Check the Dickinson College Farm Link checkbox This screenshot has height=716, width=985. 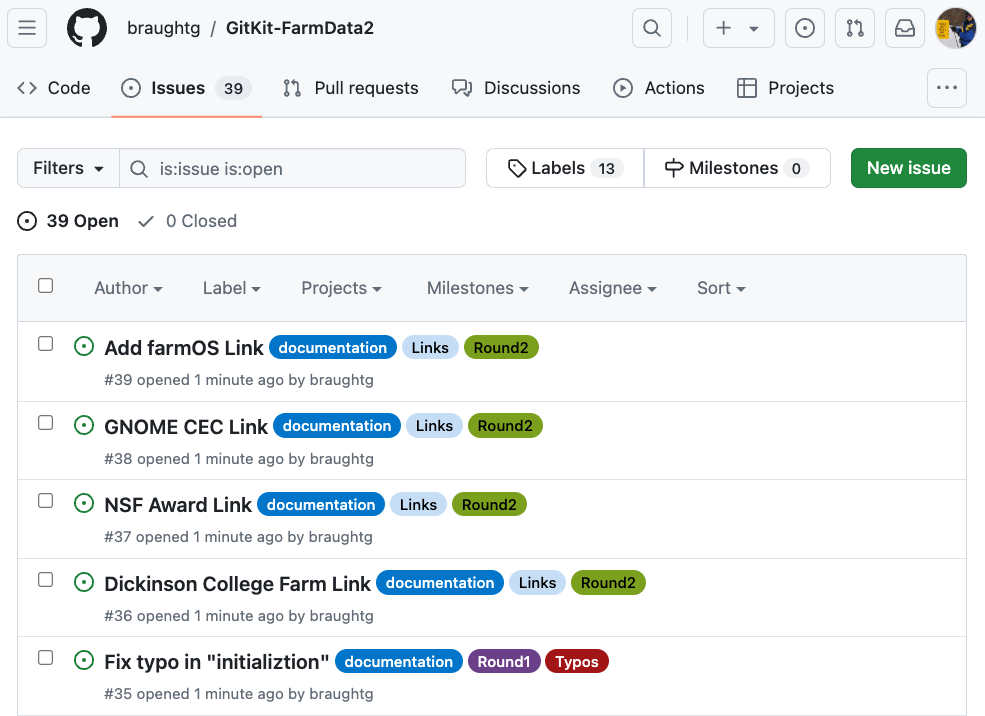click(x=45, y=580)
